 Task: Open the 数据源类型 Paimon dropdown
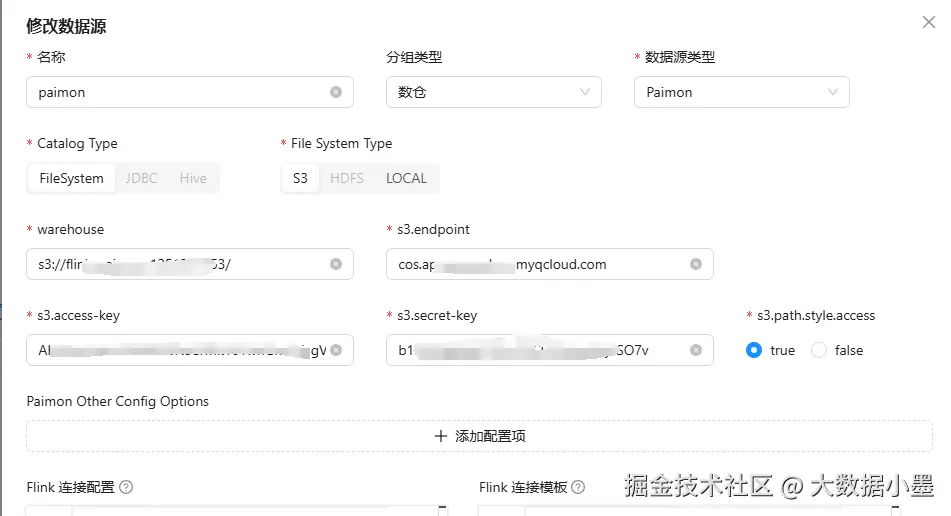741,92
